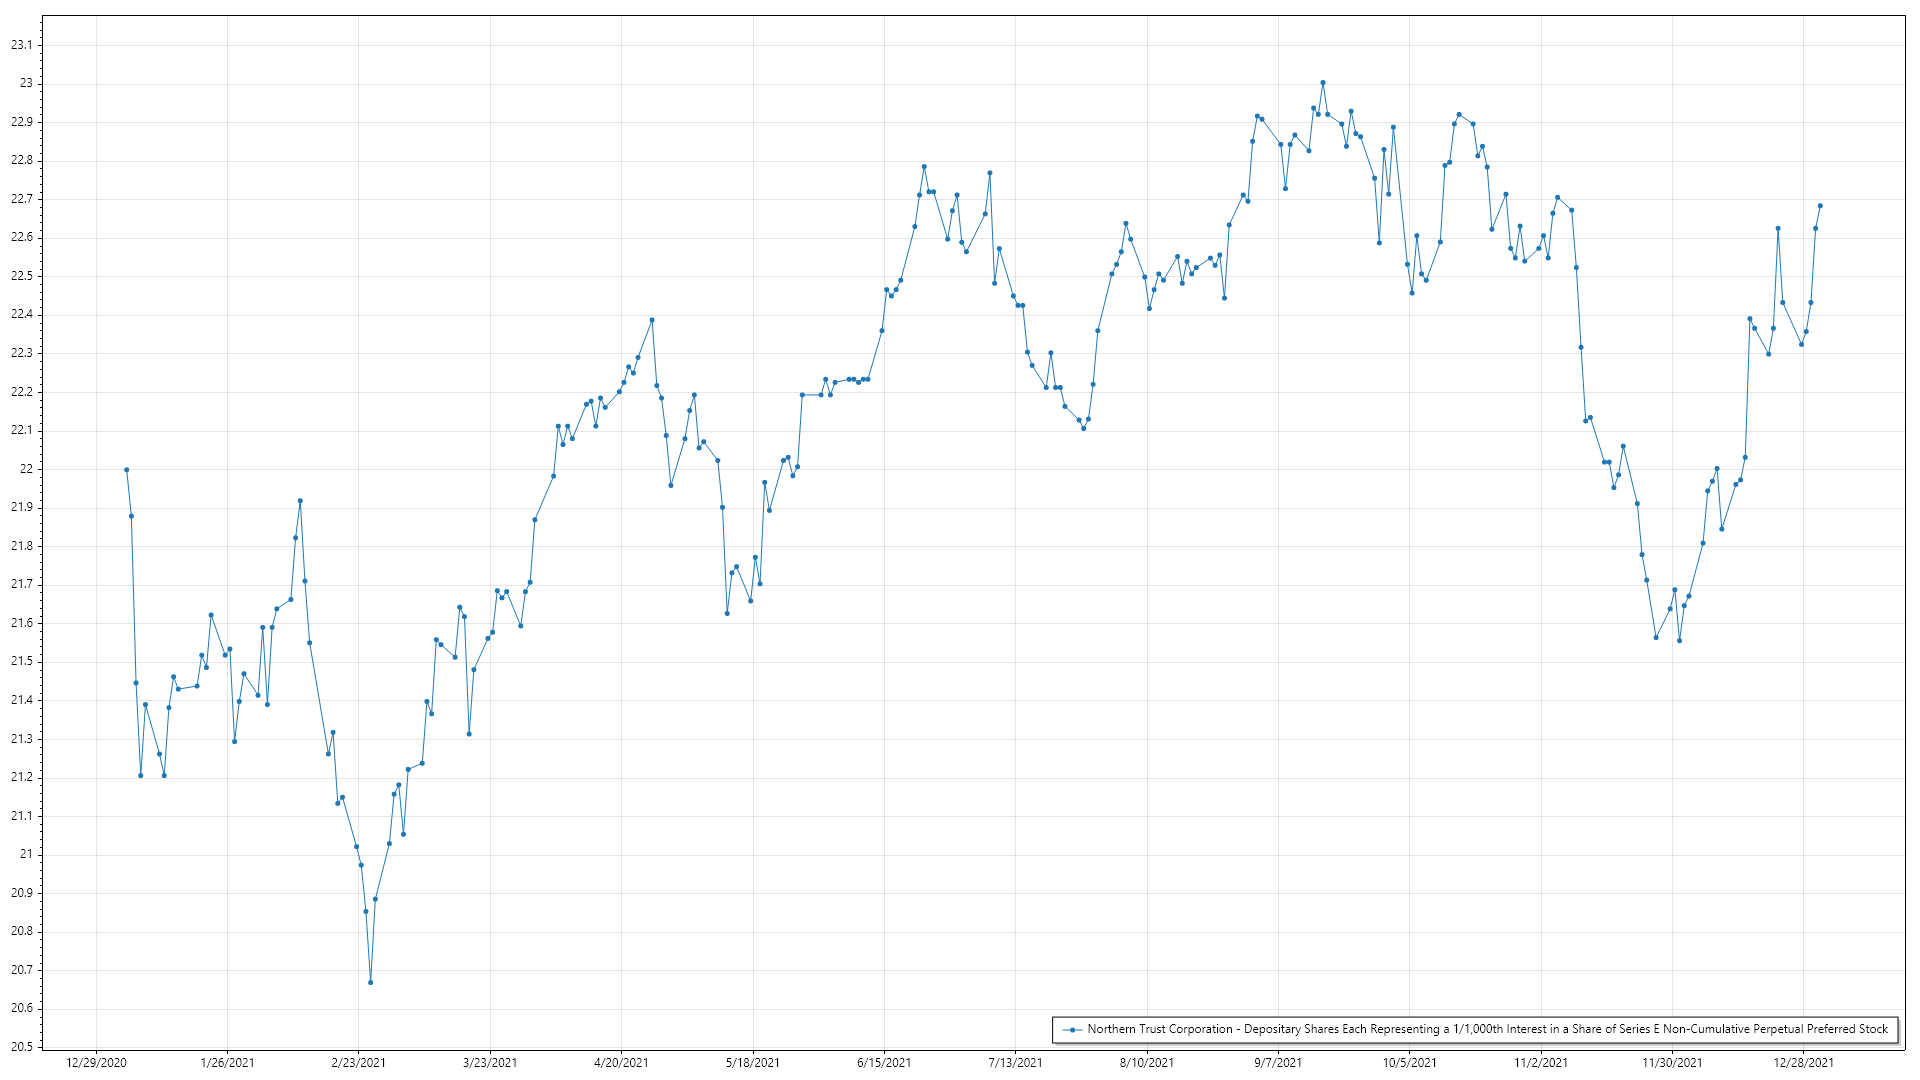Click the 23.1 y-axis value label
This screenshot has height=1080, width=1920.
coord(21,45)
